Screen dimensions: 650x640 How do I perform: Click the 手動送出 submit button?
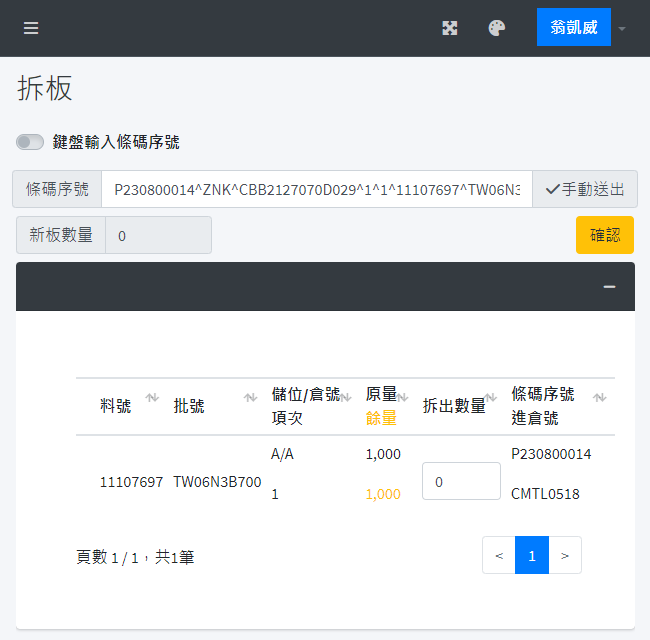585,189
